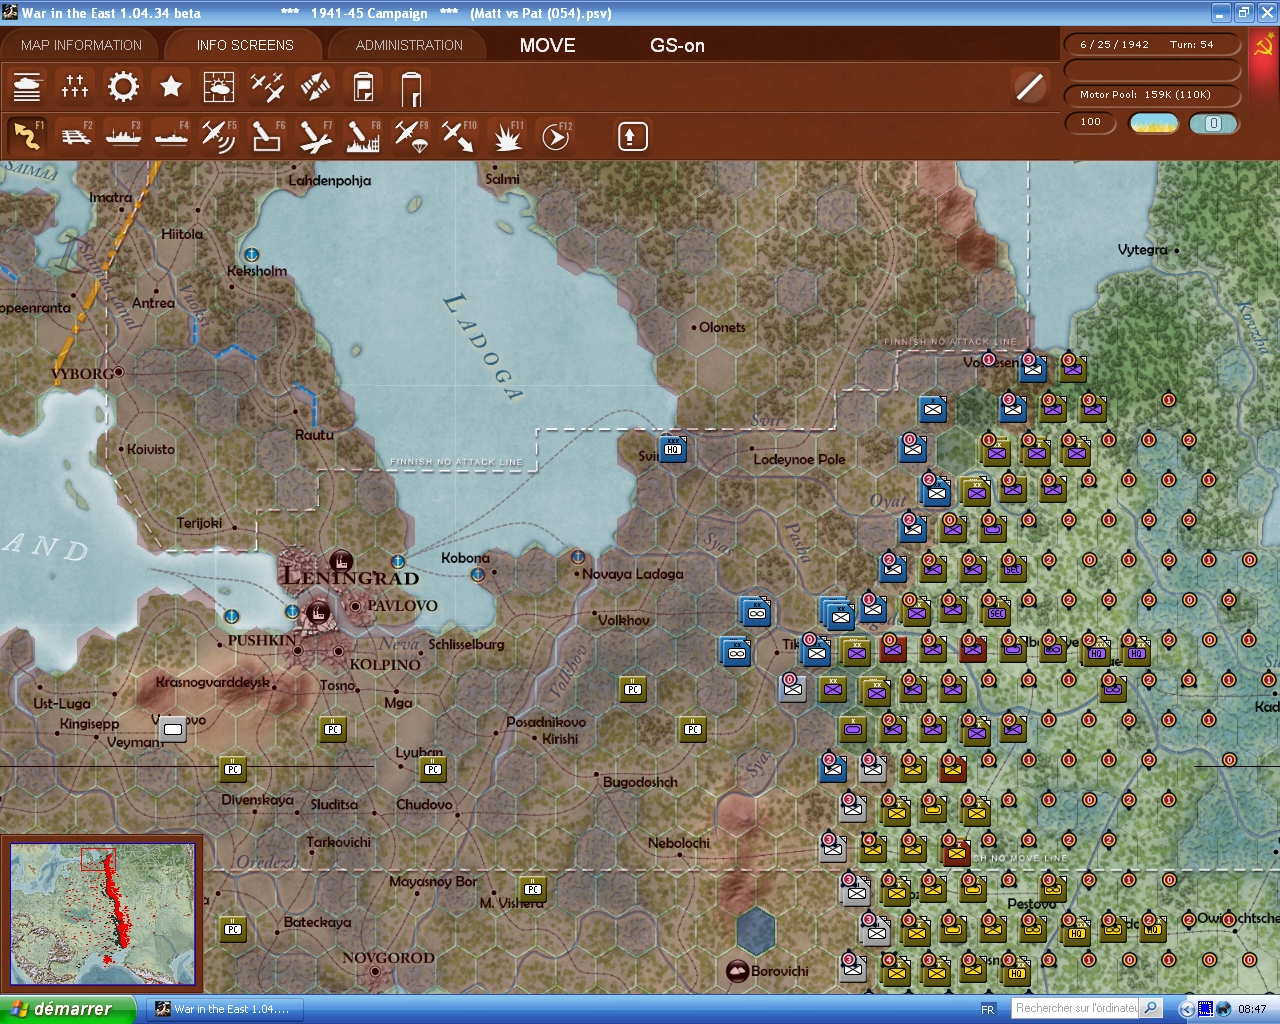Click War in the East taskbar button
This screenshot has height=1024, width=1280.
226,1009
